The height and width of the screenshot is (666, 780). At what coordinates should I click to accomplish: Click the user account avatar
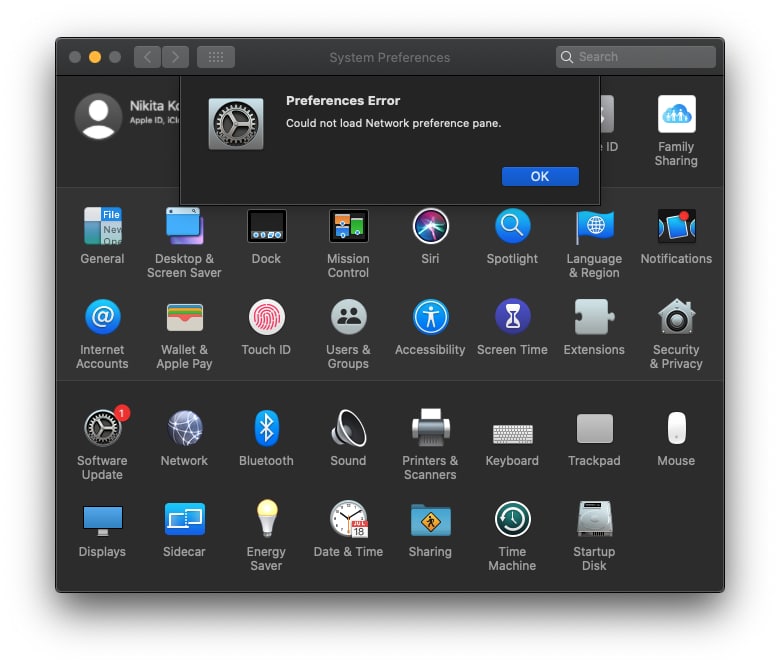click(x=98, y=116)
